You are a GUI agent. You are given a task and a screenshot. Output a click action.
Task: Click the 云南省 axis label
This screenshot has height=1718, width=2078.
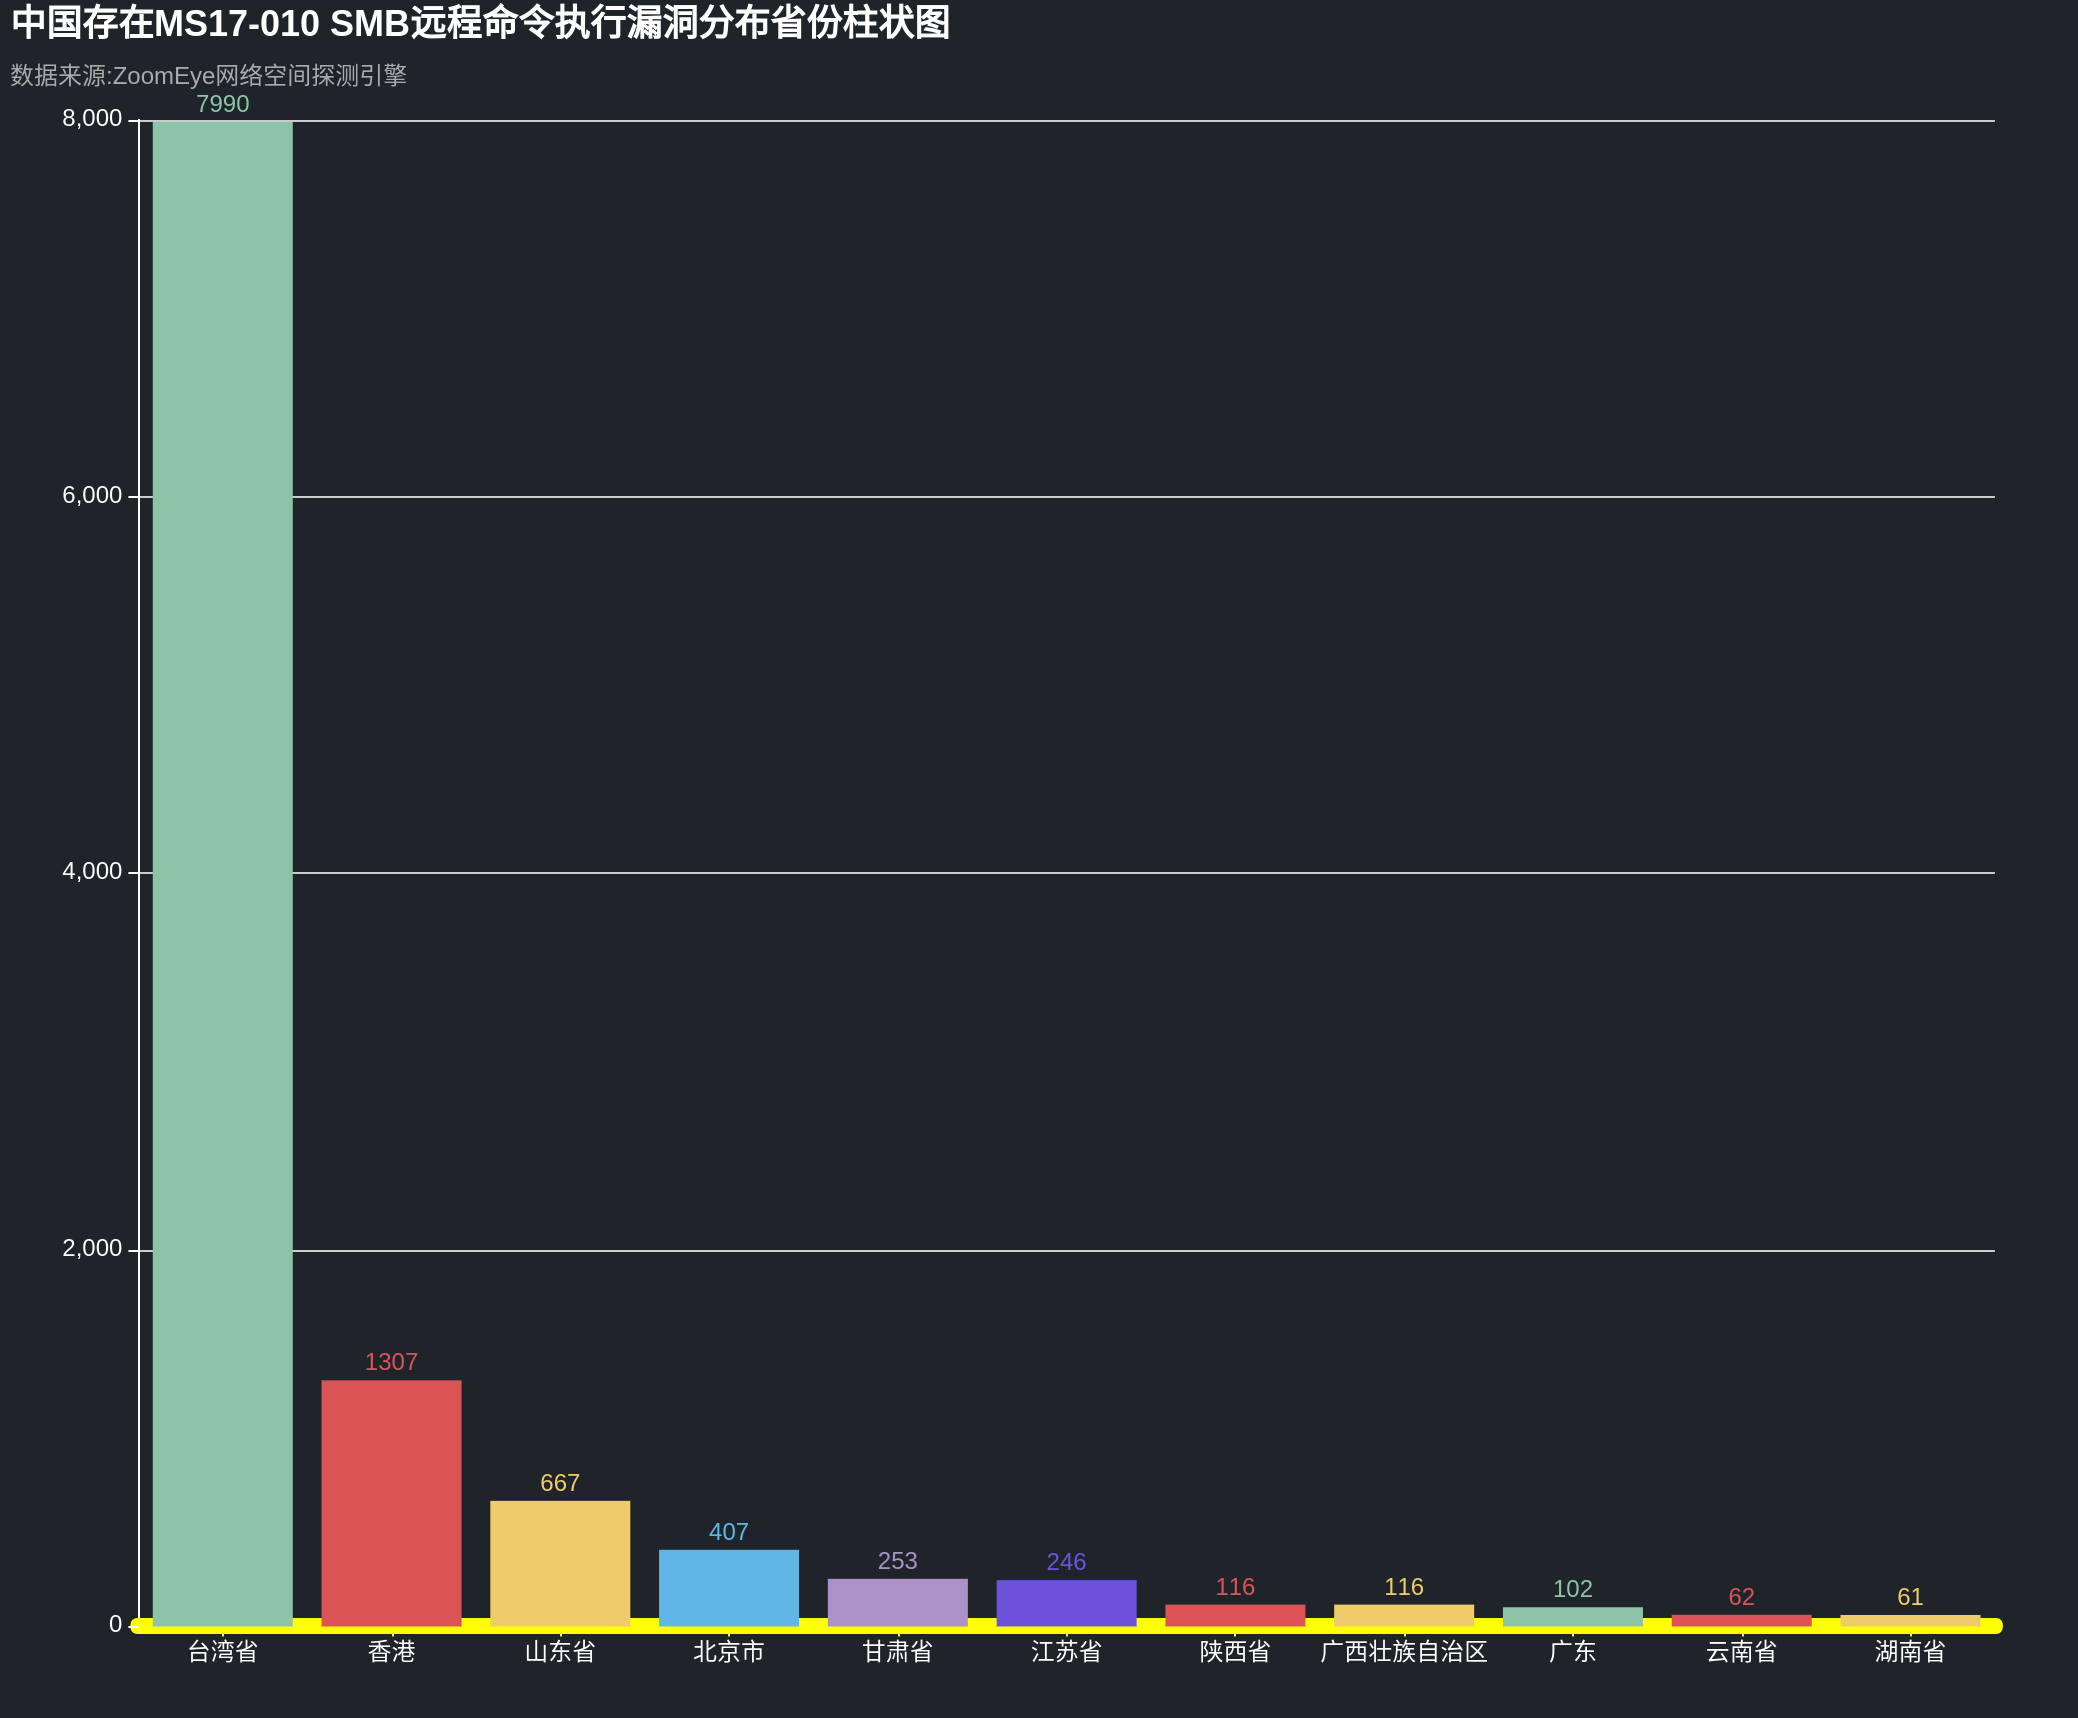pos(1741,1652)
